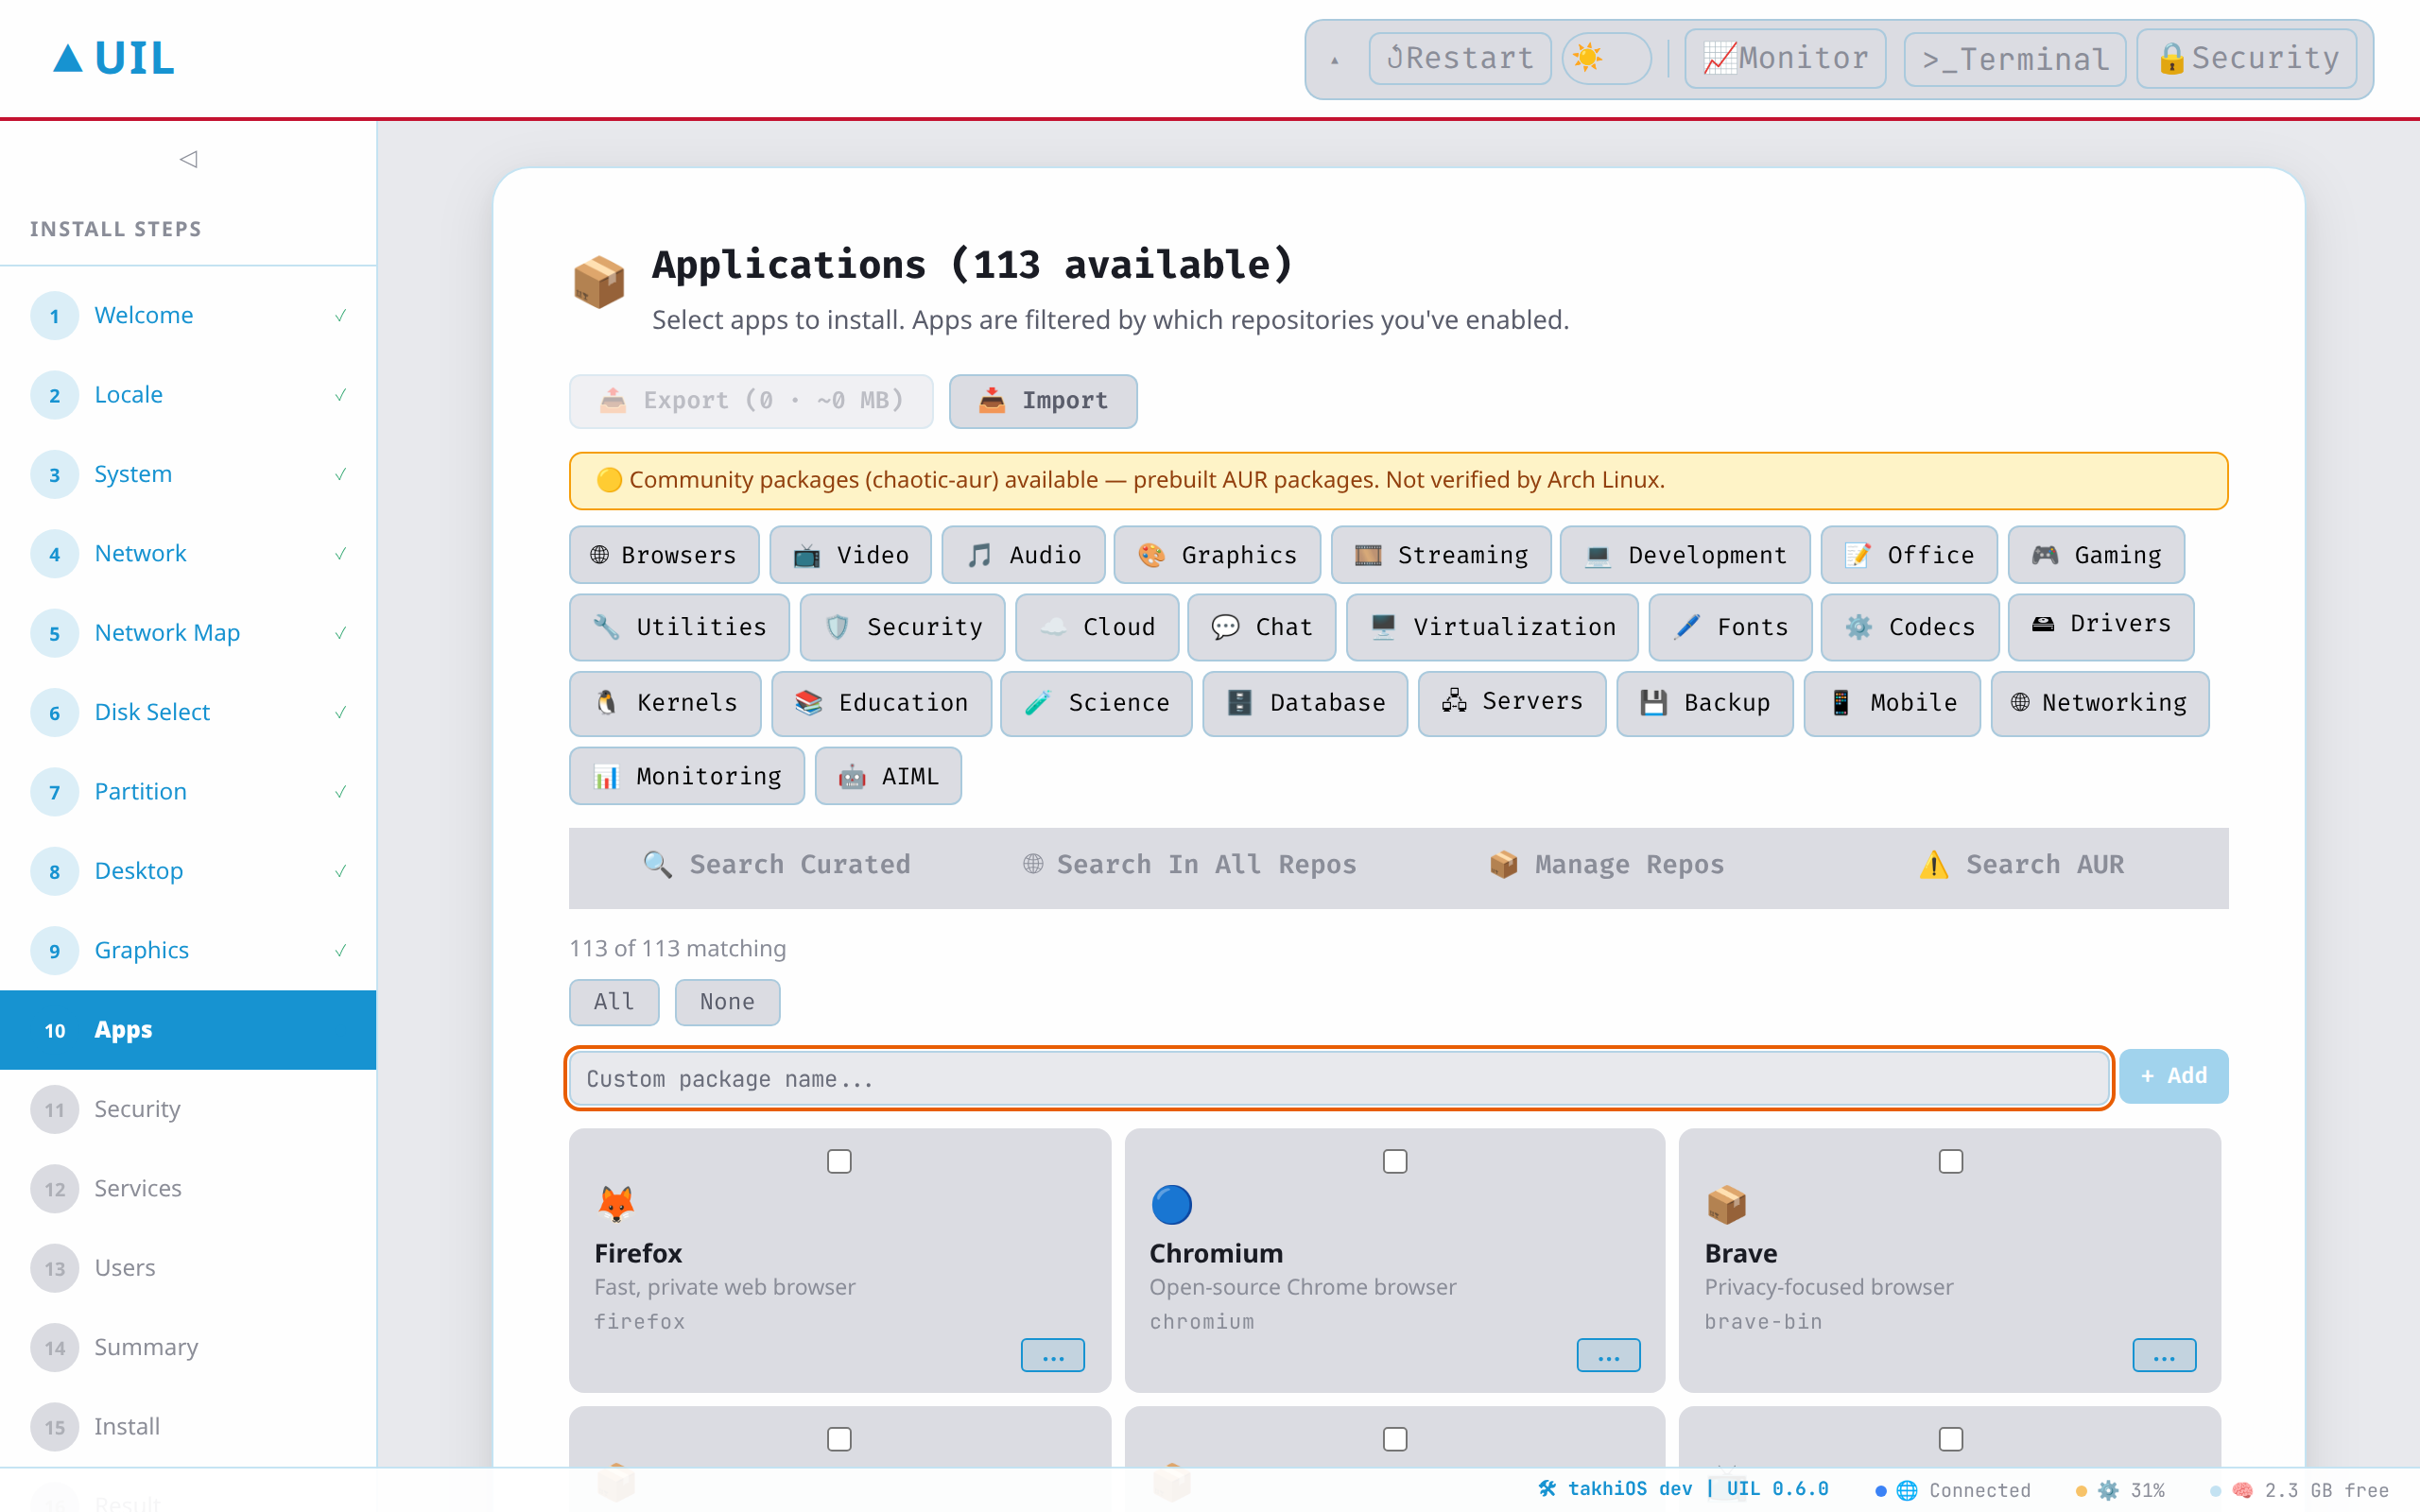The image size is (2420, 1512).
Task: Select All apps button
Action: tap(614, 1002)
